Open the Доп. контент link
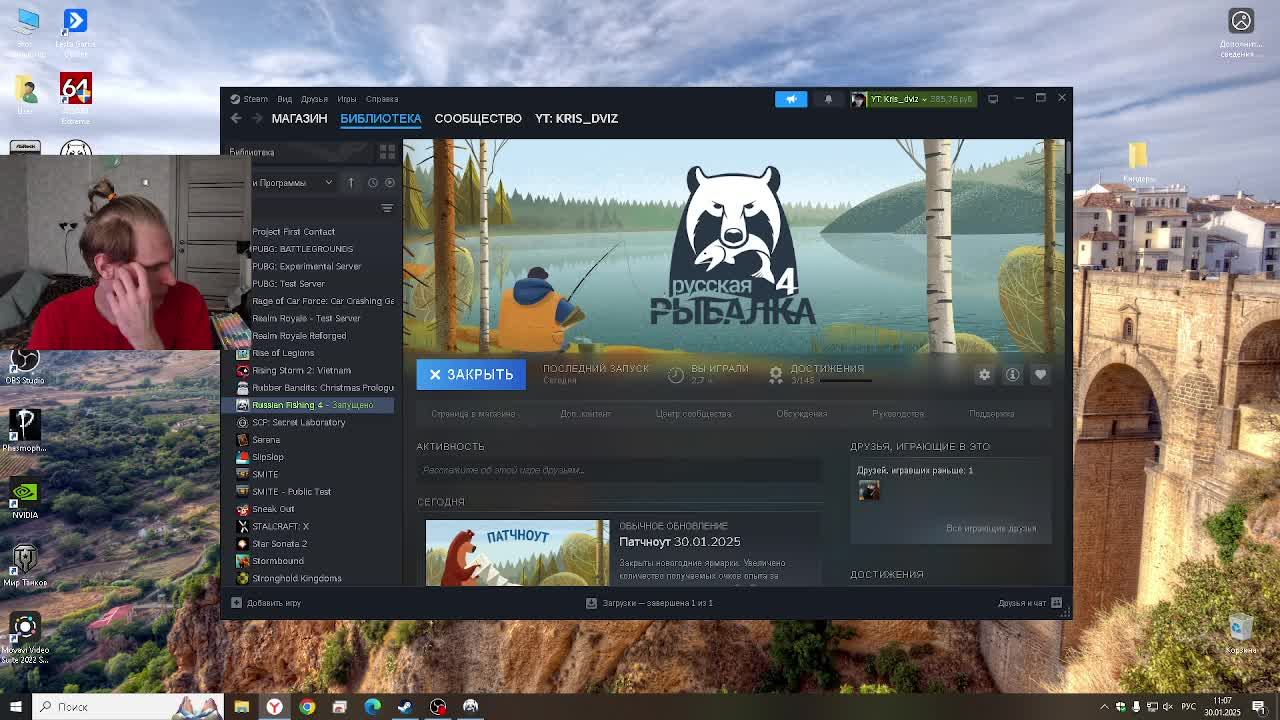The image size is (1280, 720). pyautogui.click(x=585, y=414)
